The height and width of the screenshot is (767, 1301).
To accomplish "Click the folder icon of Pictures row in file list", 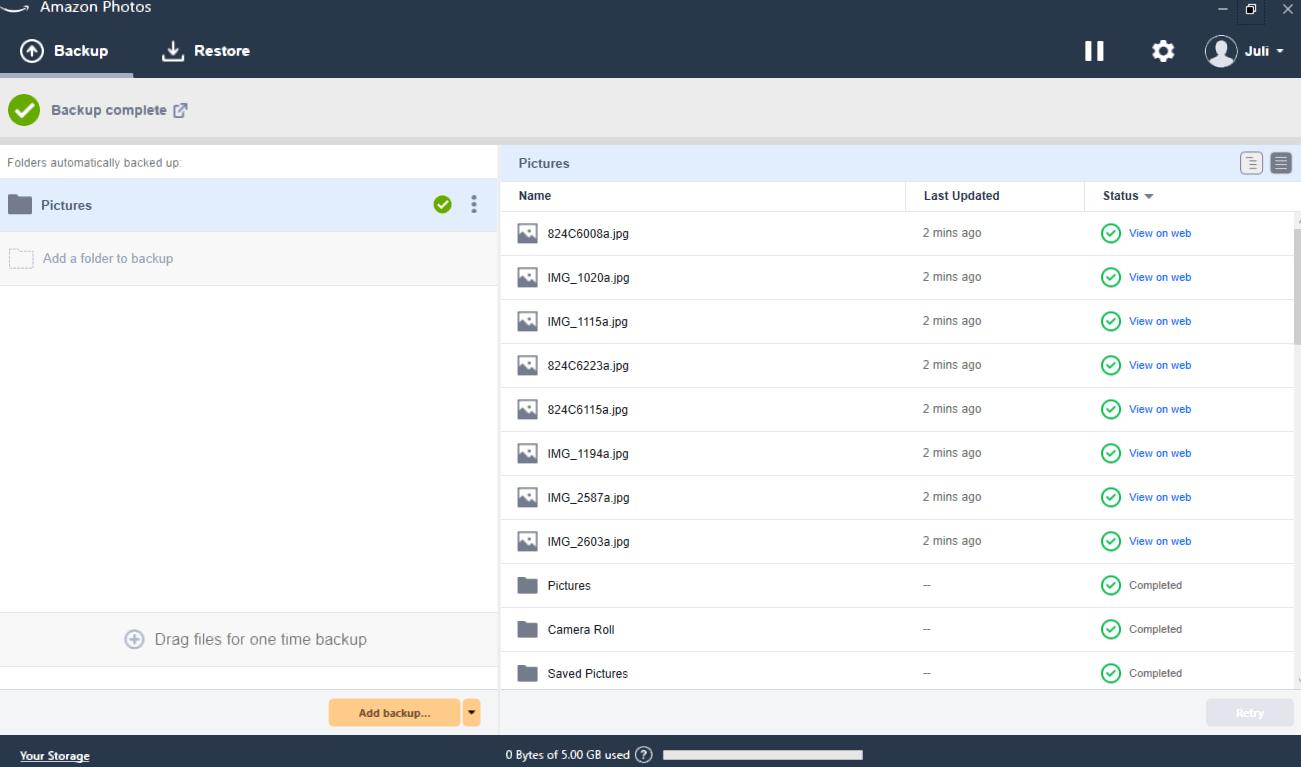I will tap(528, 585).
